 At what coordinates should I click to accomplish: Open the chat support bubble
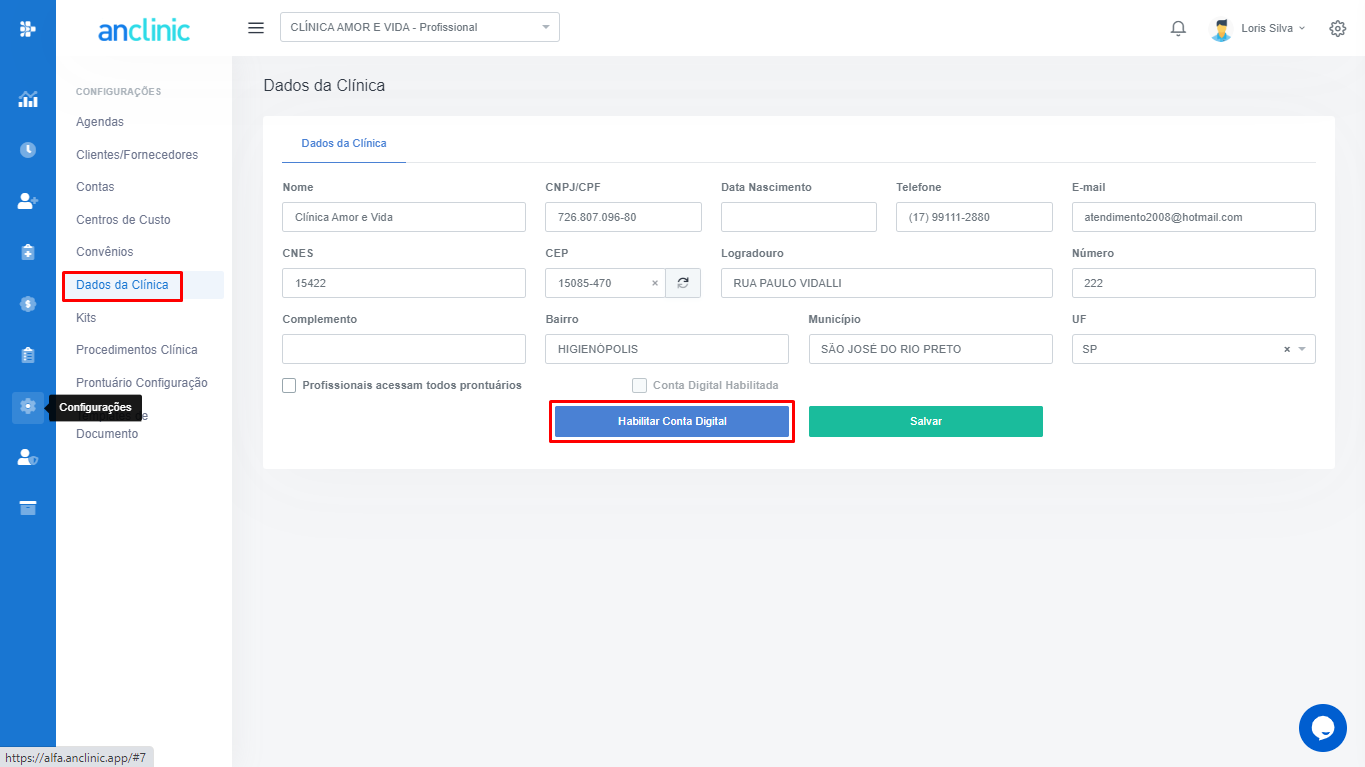coord(1323,728)
